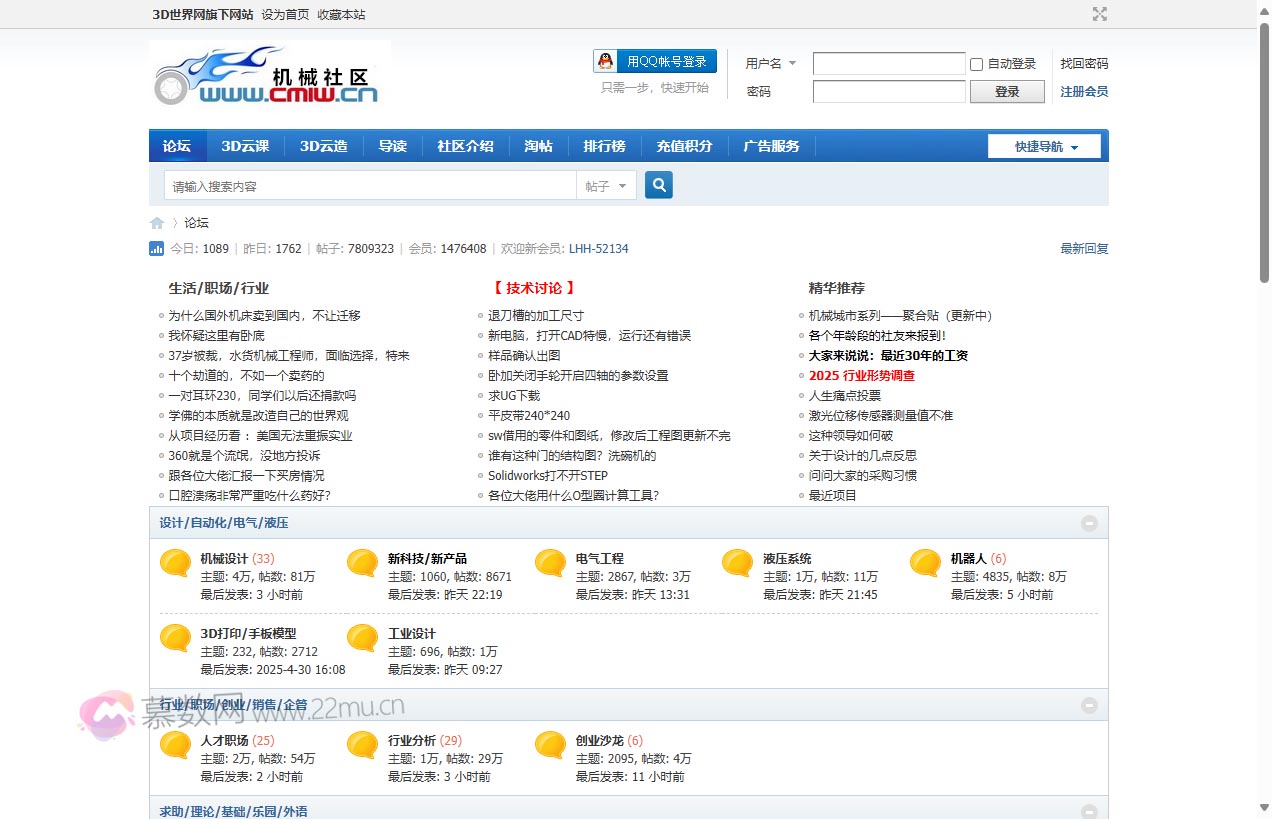Click the 登录 button

1007,92
